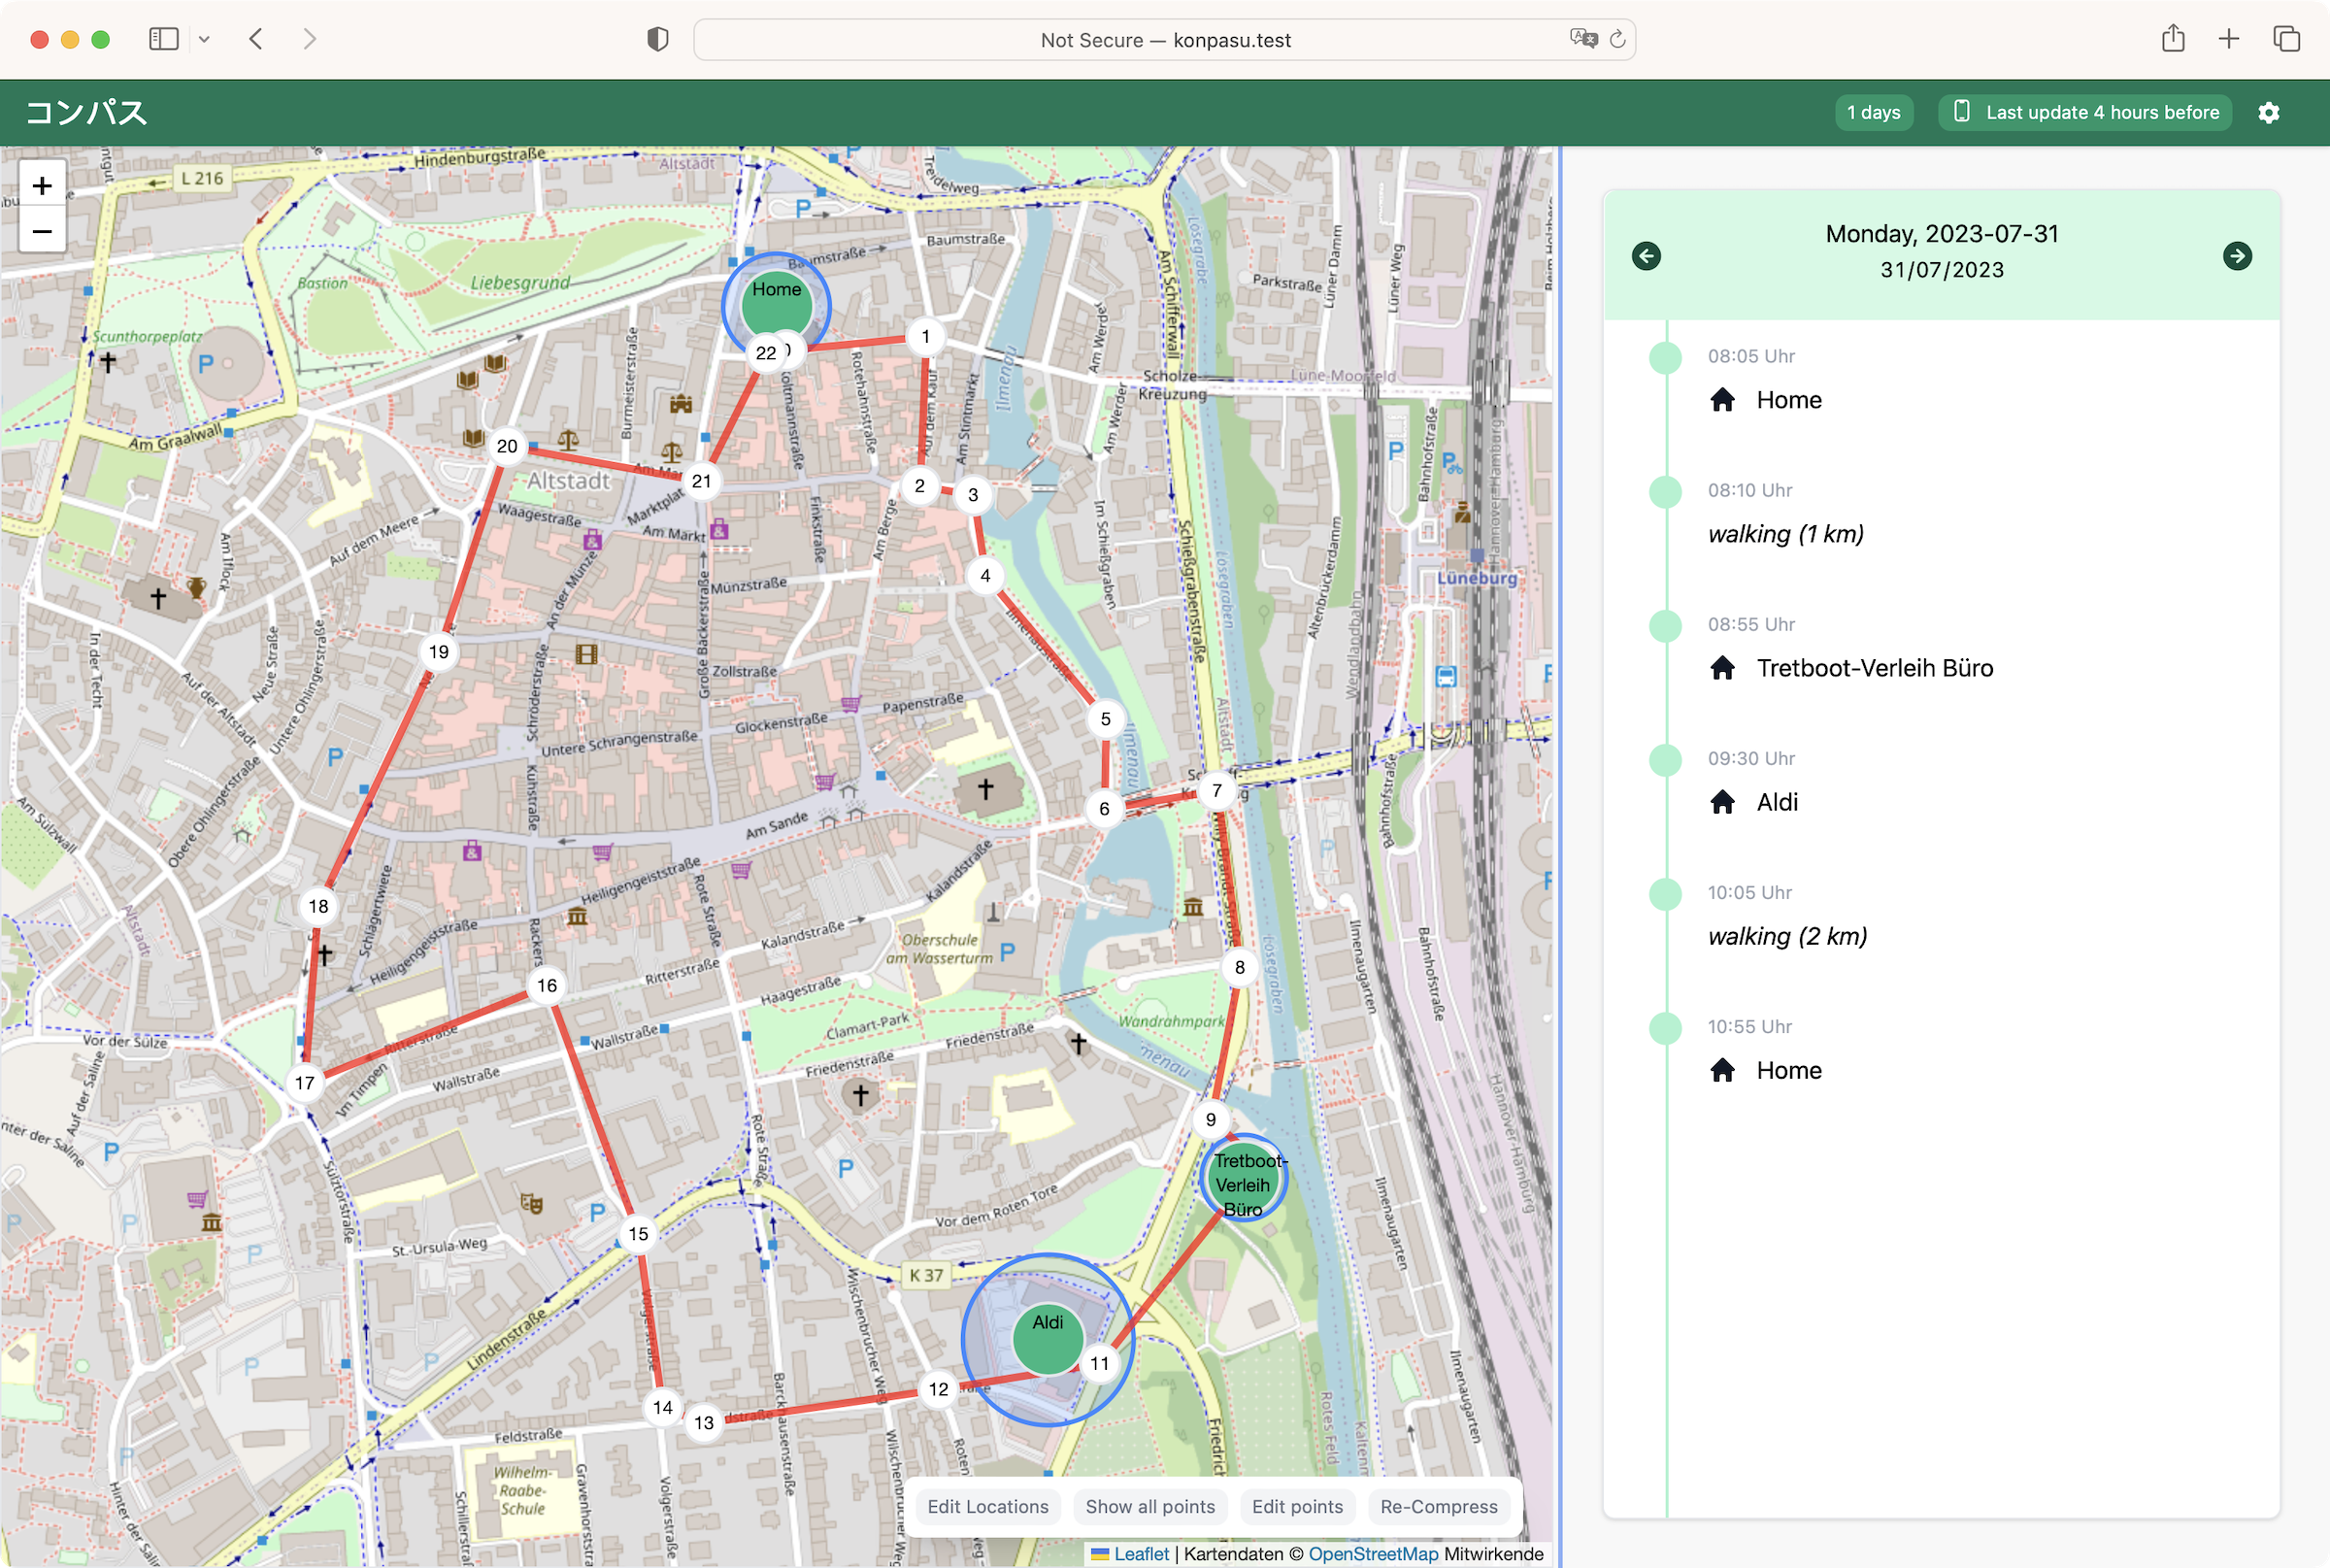
Task: Toggle the Safari sidebar
Action: click(x=163, y=39)
